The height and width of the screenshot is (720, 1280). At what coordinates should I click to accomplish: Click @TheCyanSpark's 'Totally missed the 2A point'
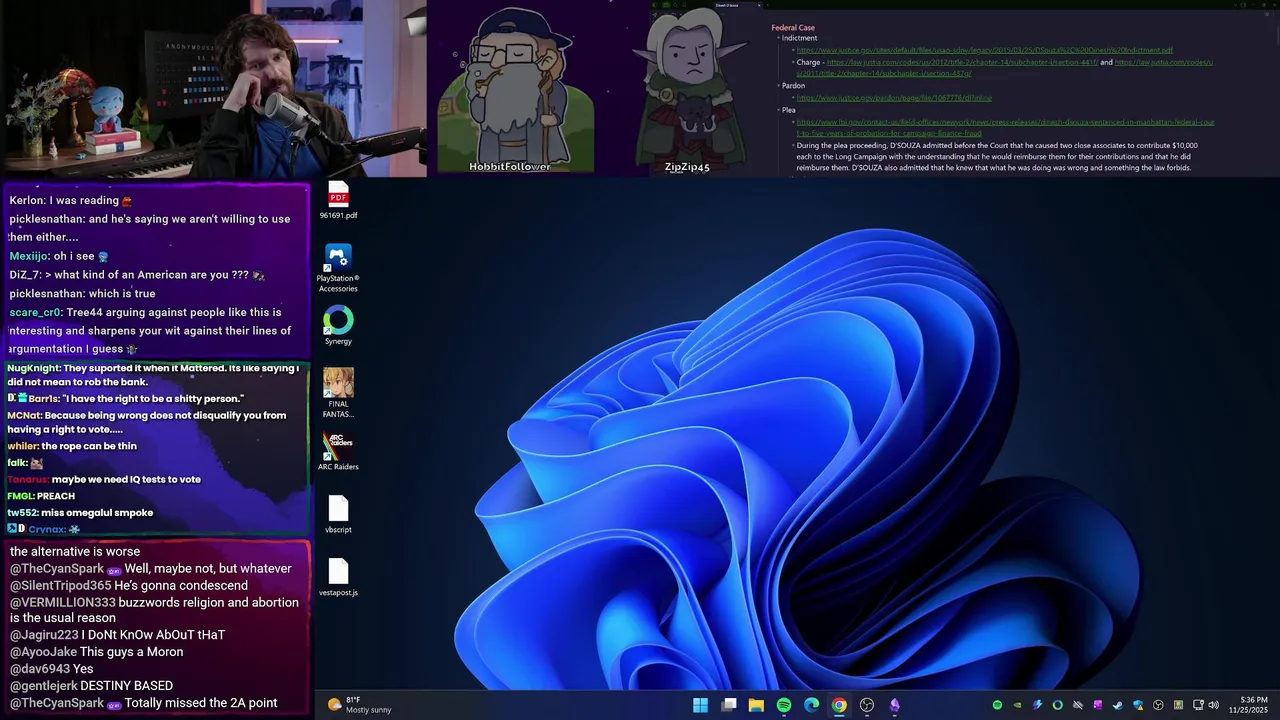(144, 703)
